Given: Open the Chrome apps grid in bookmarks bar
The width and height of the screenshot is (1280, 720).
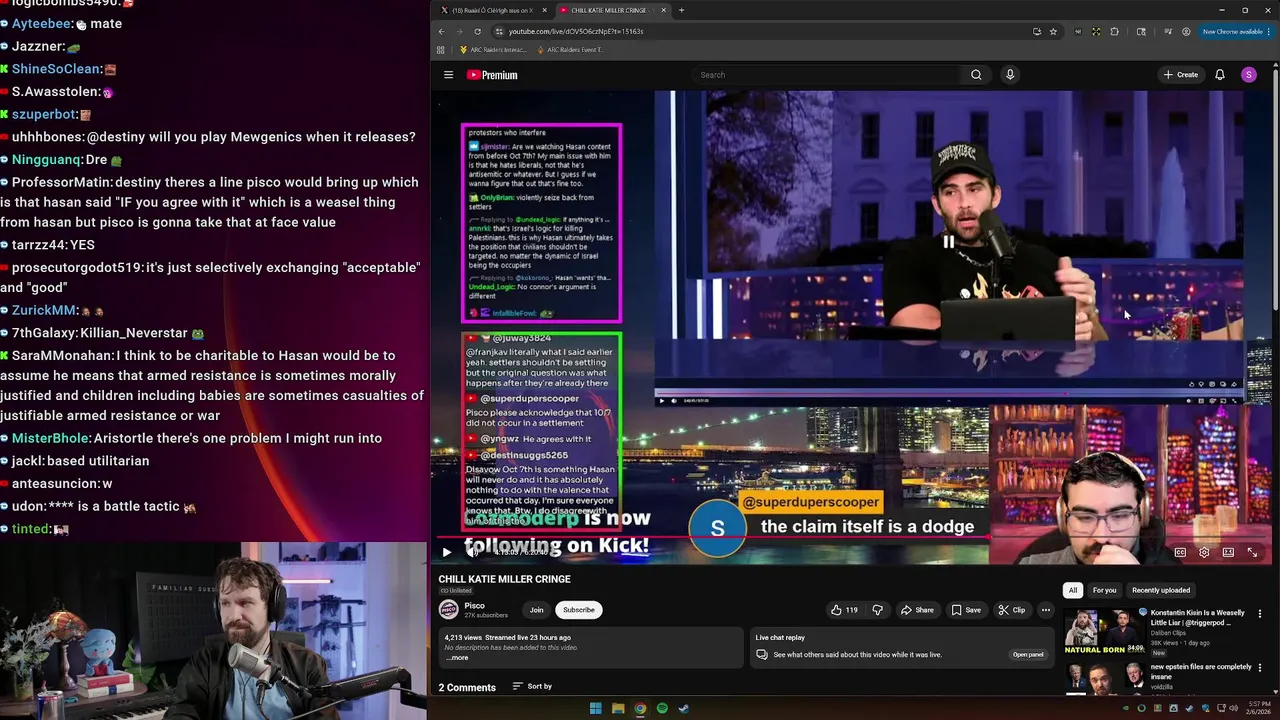Looking at the screenshot, I should click(x=440, y=50).
